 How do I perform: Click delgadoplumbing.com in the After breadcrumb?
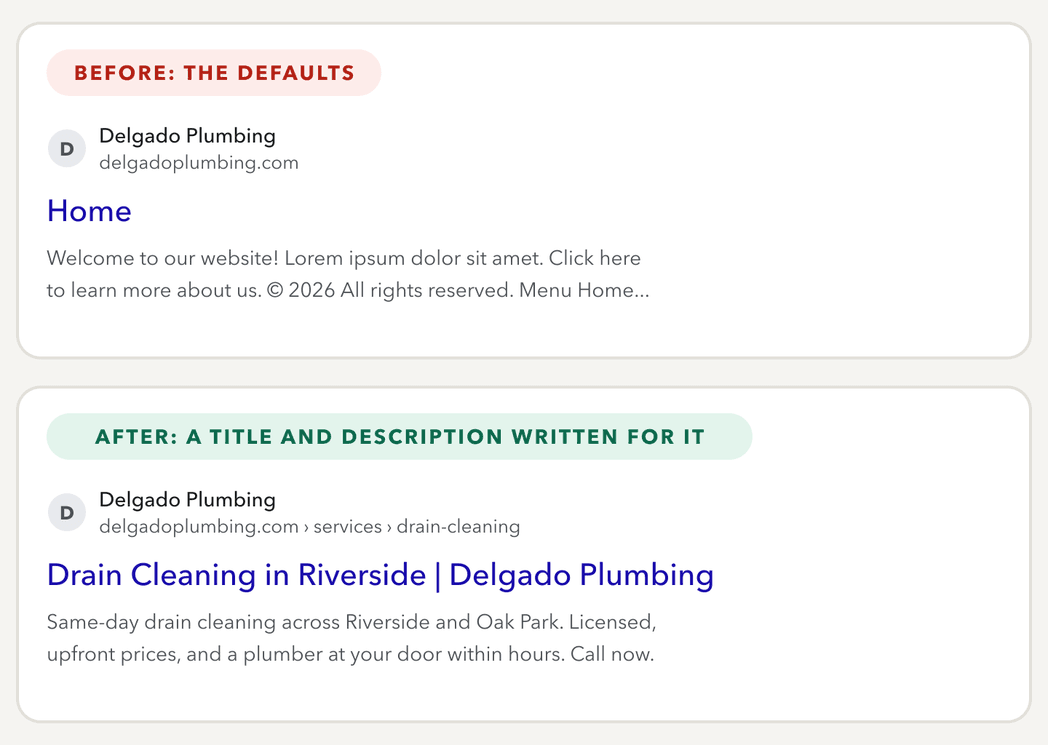(x=199, y=527)
